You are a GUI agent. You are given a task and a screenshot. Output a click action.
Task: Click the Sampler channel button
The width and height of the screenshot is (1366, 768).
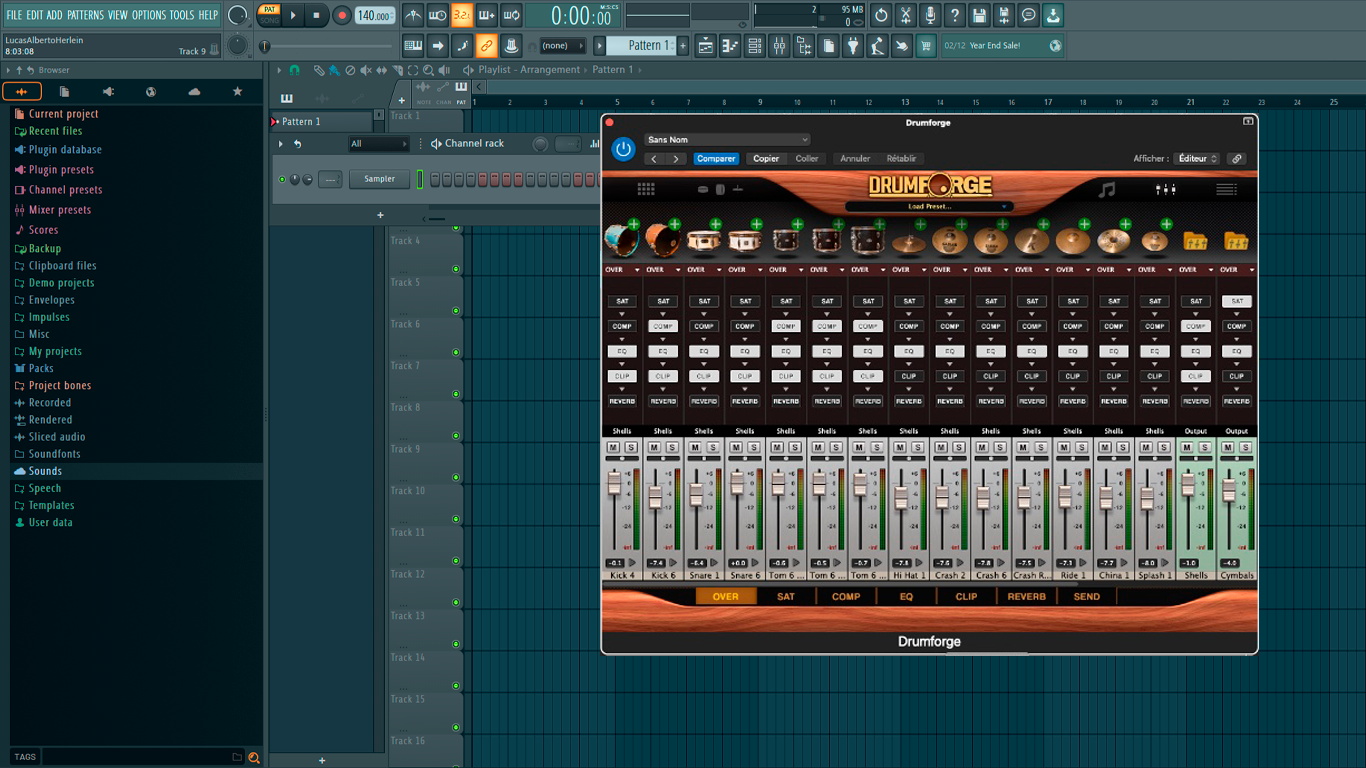pos(379,180)
